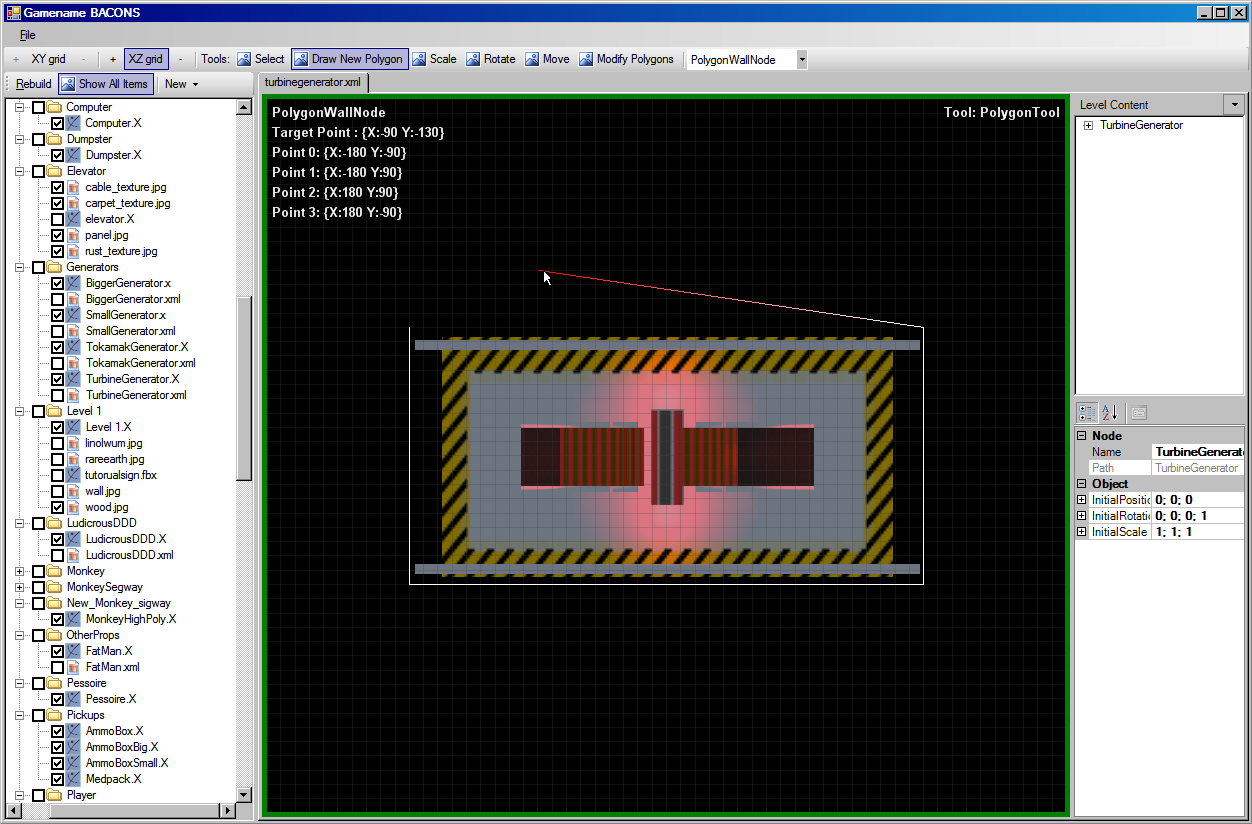Check the Monkey folder checkbox
Image resolution: width=1252 pixels, height=824 pixels.
coord(38,571)
